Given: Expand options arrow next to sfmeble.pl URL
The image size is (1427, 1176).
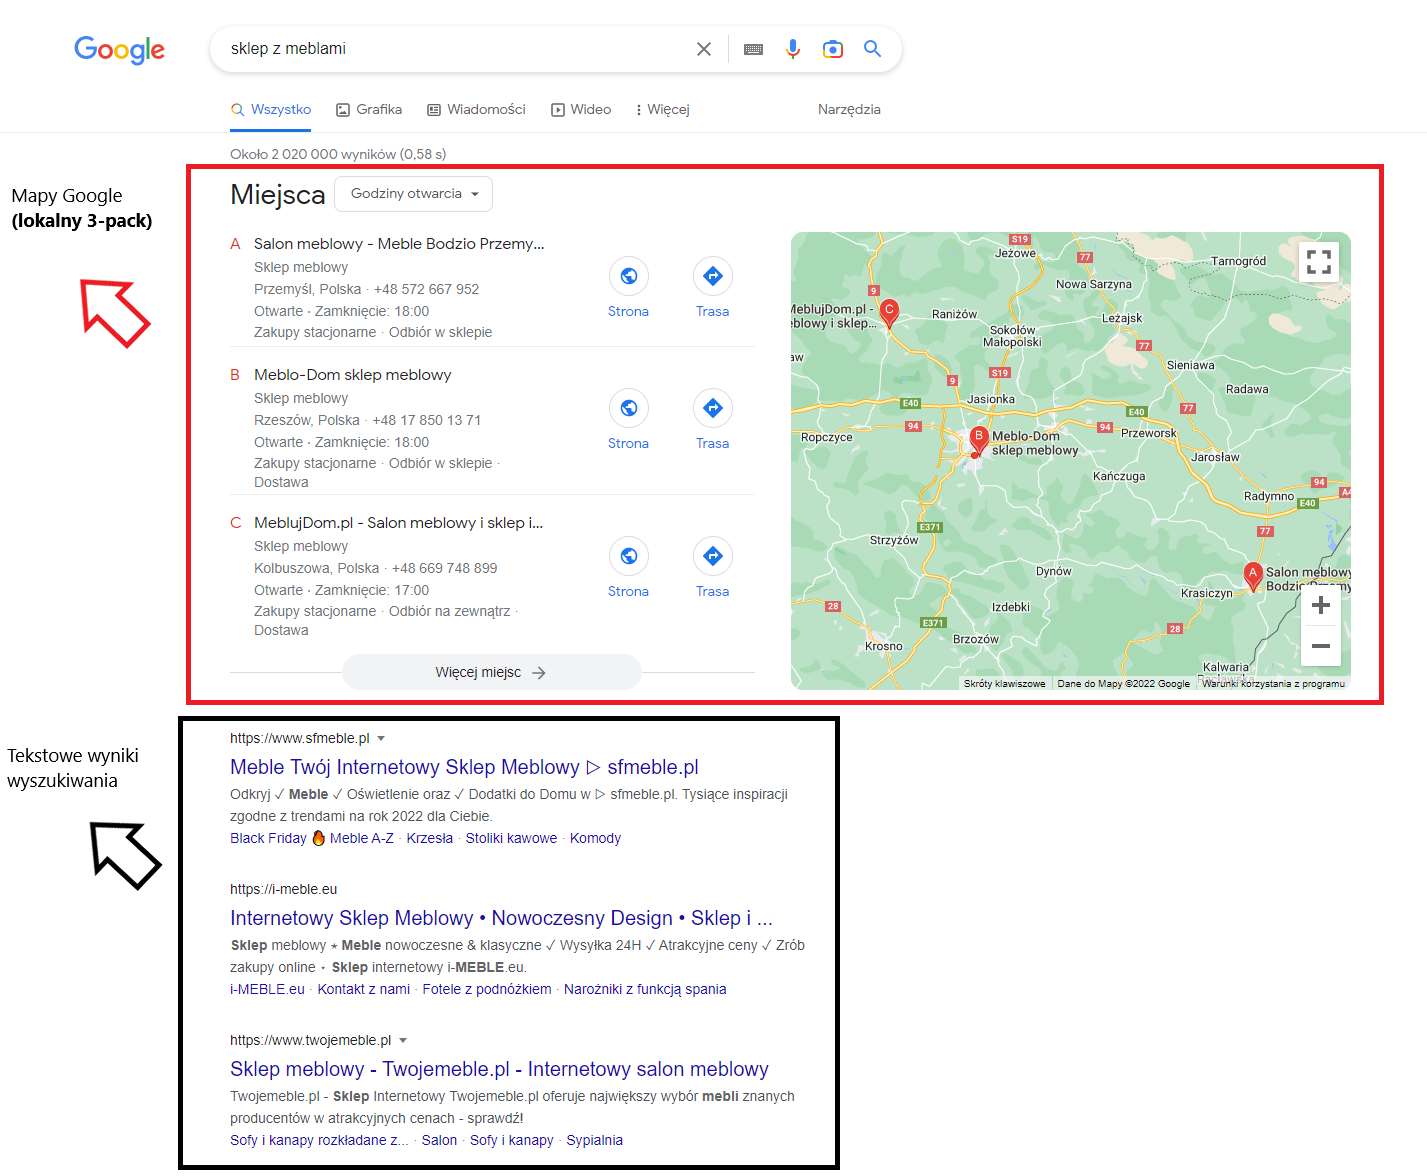Looking at the screenshot, I should point(381,739).
